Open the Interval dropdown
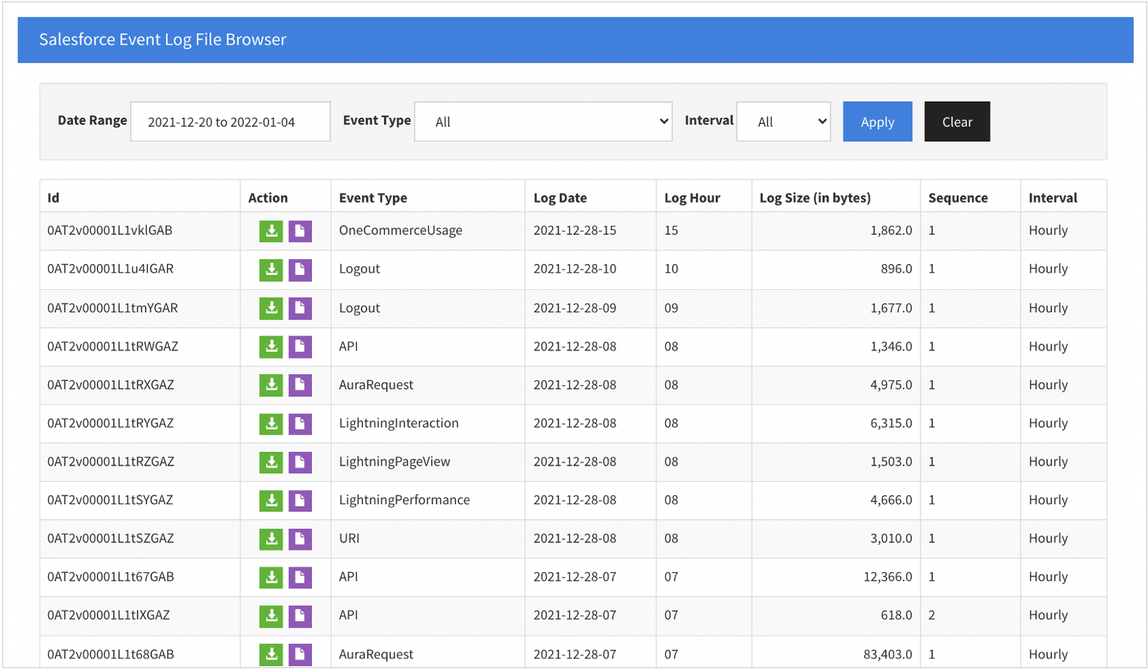Viewport: 1148px width, 671px height. pyautogui.click(x=783, y=122)
